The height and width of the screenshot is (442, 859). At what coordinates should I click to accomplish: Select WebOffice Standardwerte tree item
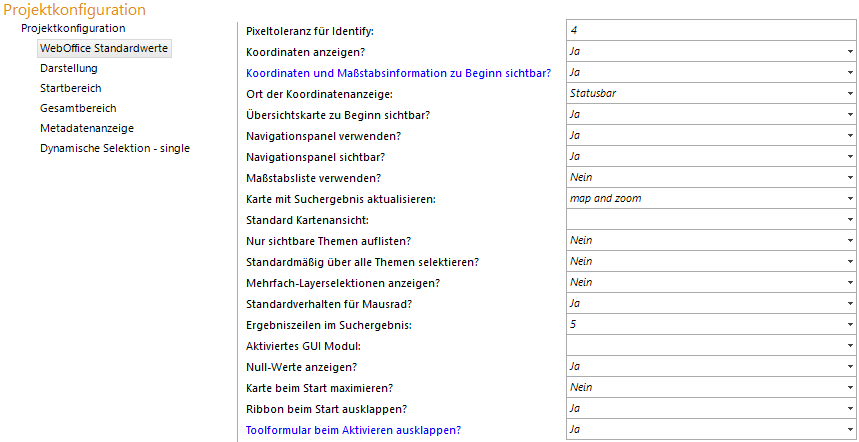click(104, 48)
